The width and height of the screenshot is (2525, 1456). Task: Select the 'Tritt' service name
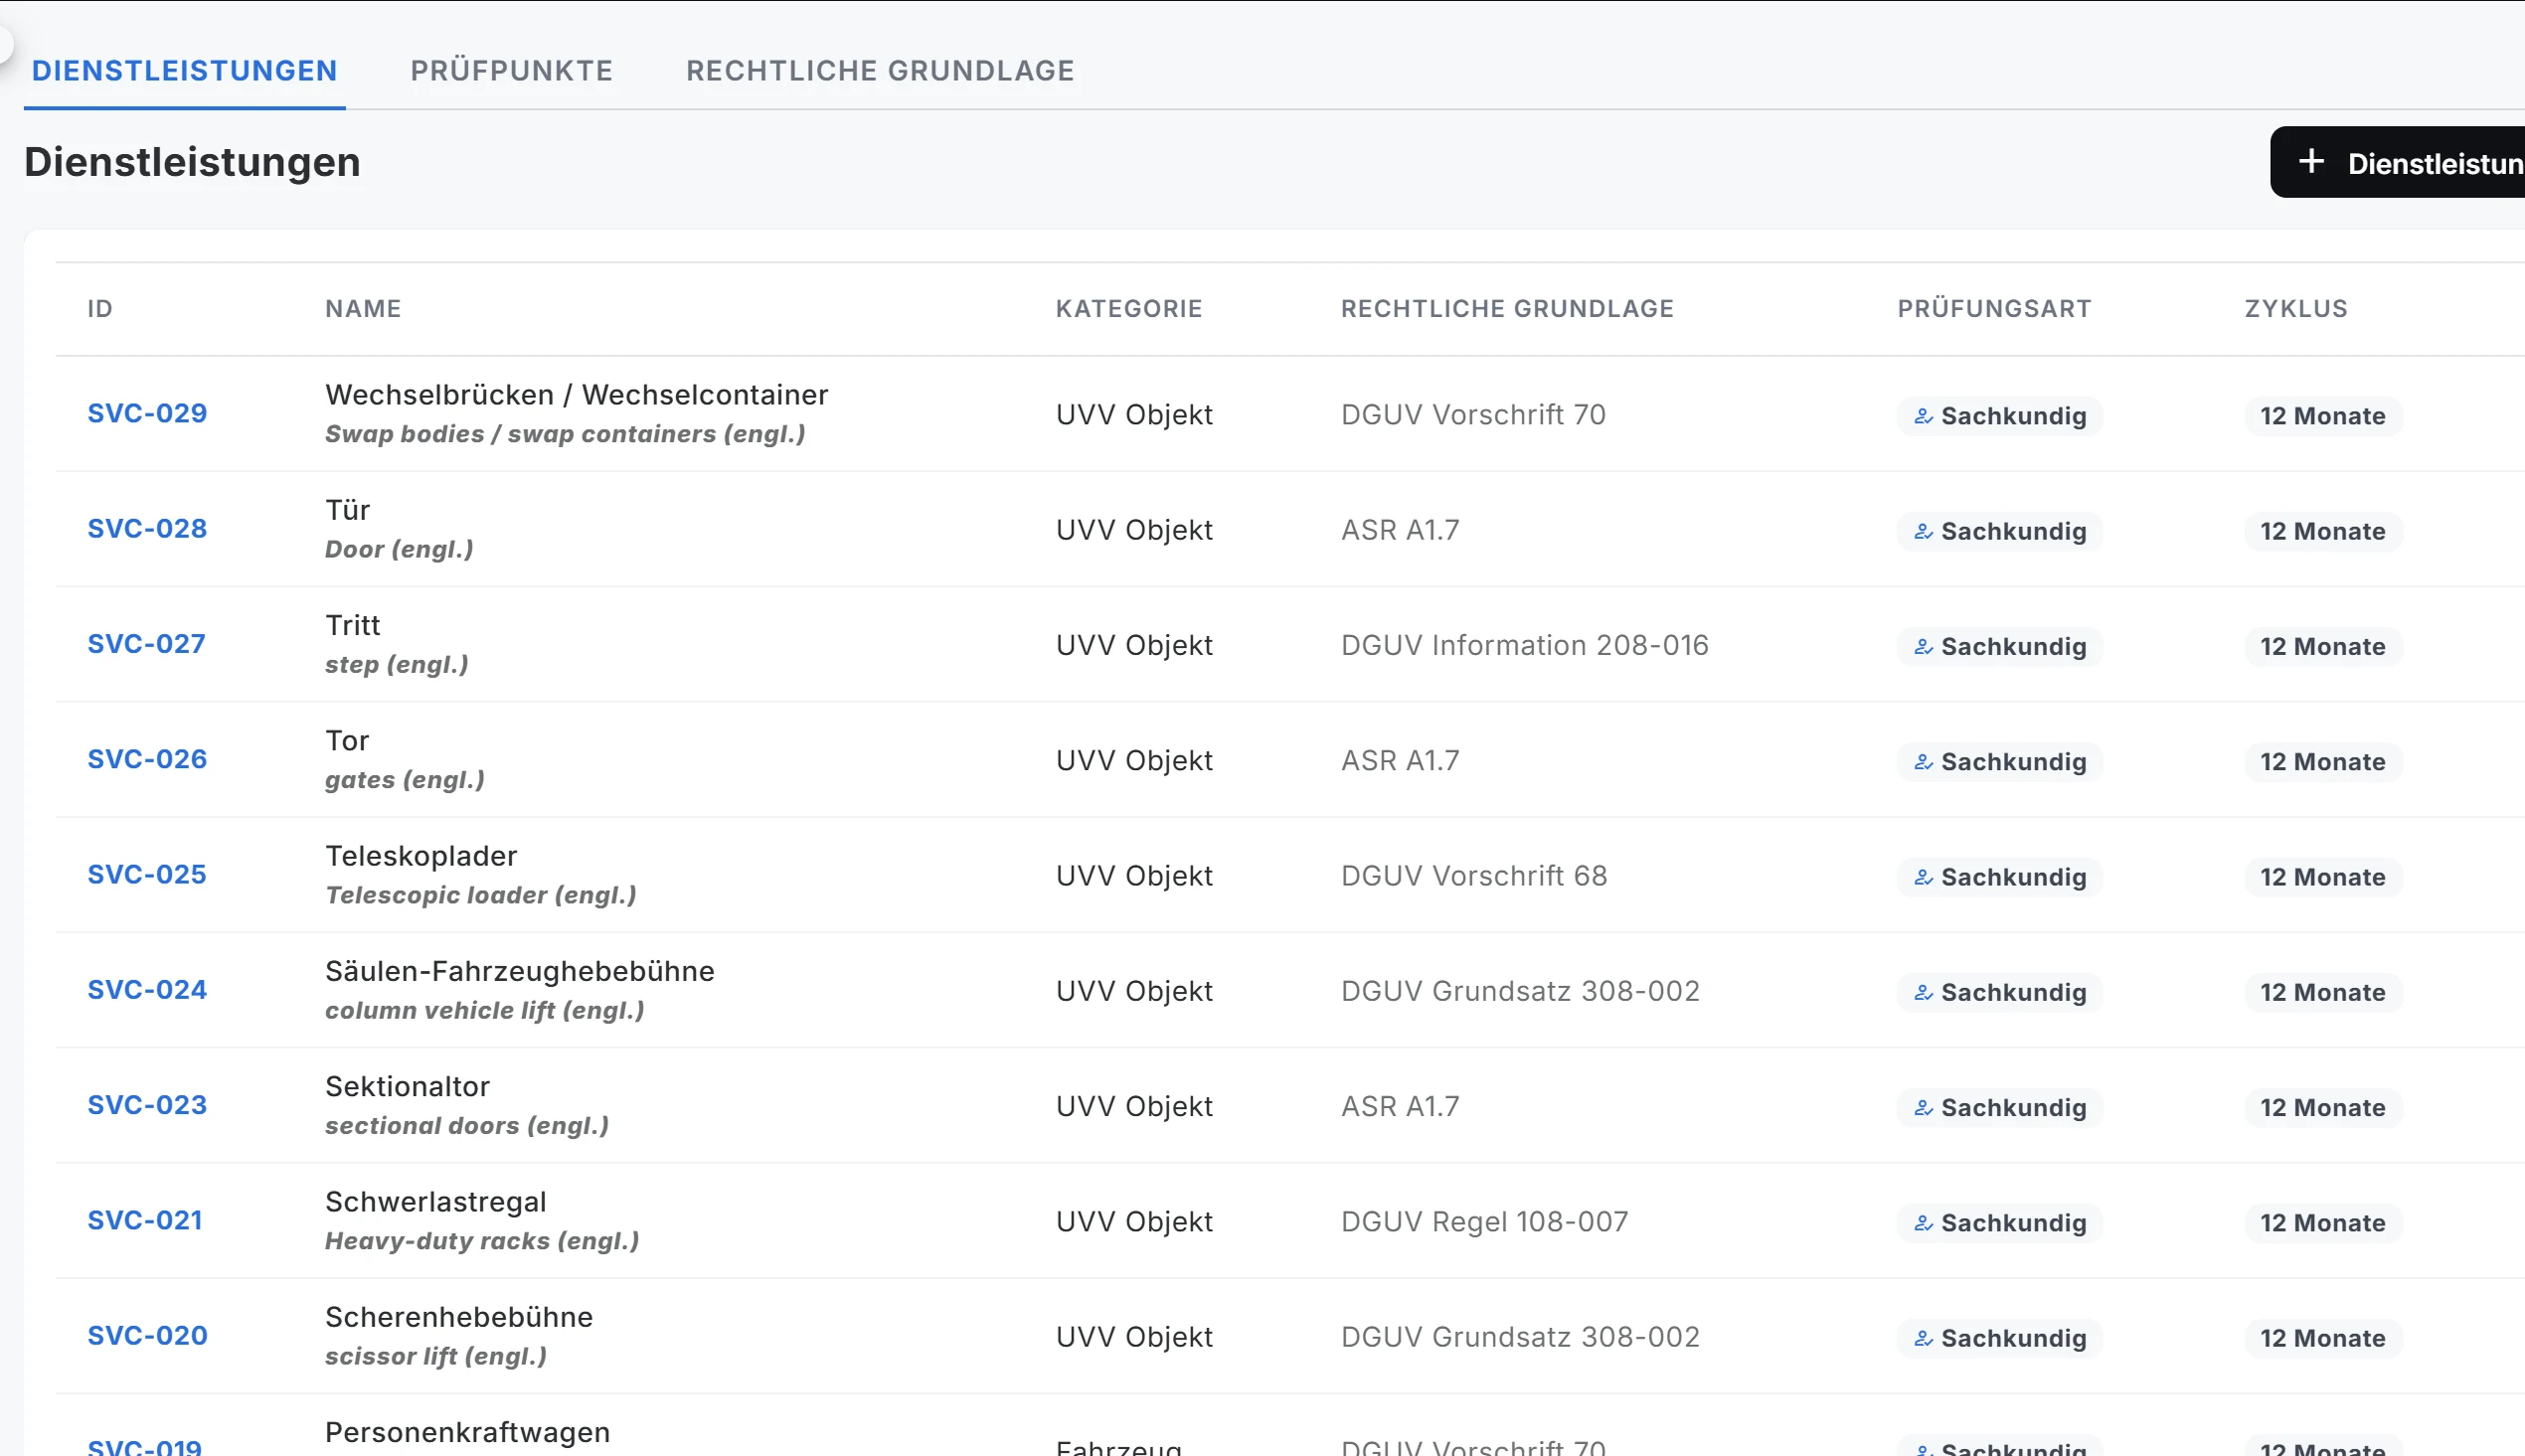point(353,625)
